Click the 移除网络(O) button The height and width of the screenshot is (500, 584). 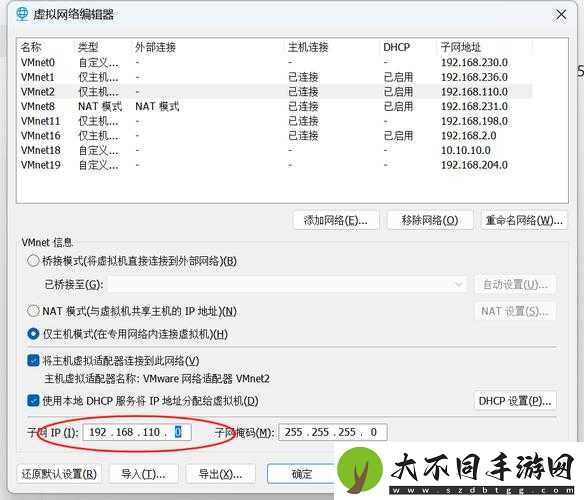coord(430,221)
